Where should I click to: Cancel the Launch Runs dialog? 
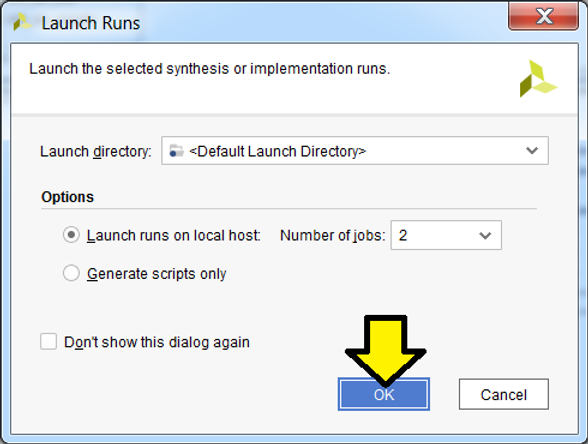pos(504,394)
